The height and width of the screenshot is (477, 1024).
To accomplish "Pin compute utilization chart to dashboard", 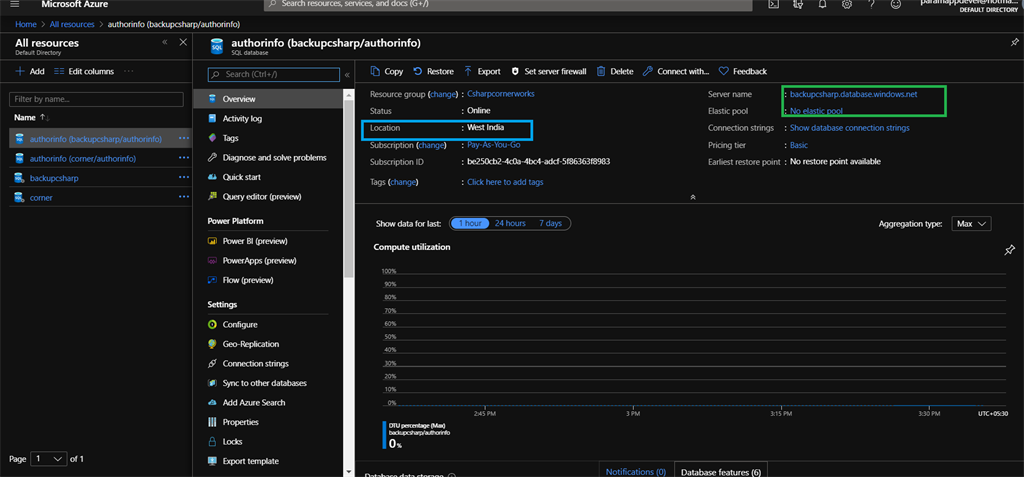I will [1009, 250].
